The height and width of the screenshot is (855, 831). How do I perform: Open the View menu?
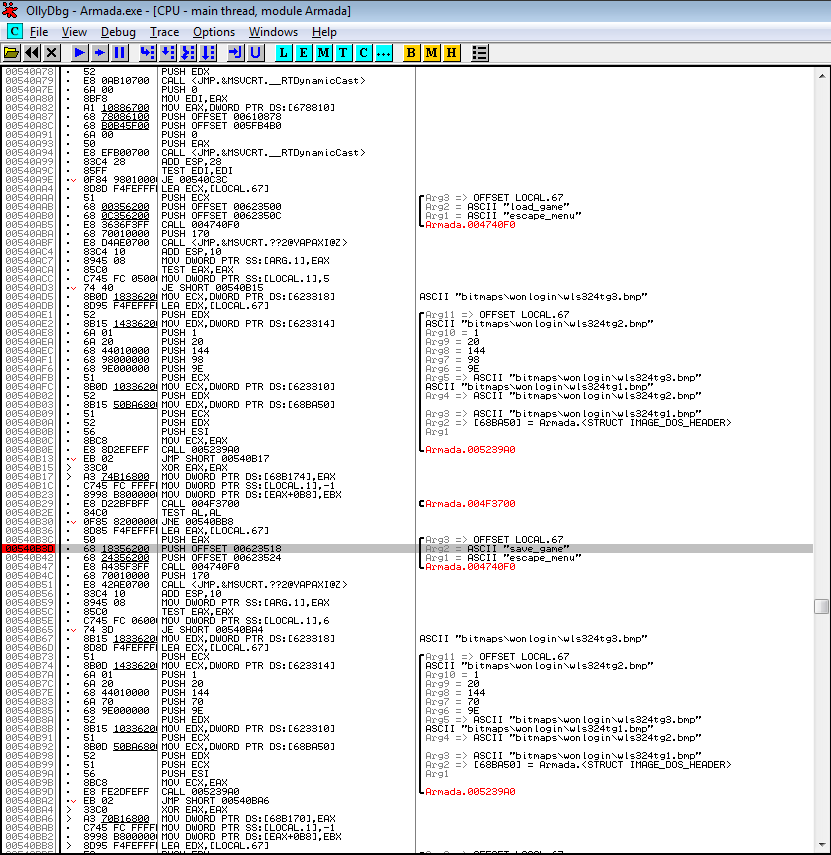point(74,32)
